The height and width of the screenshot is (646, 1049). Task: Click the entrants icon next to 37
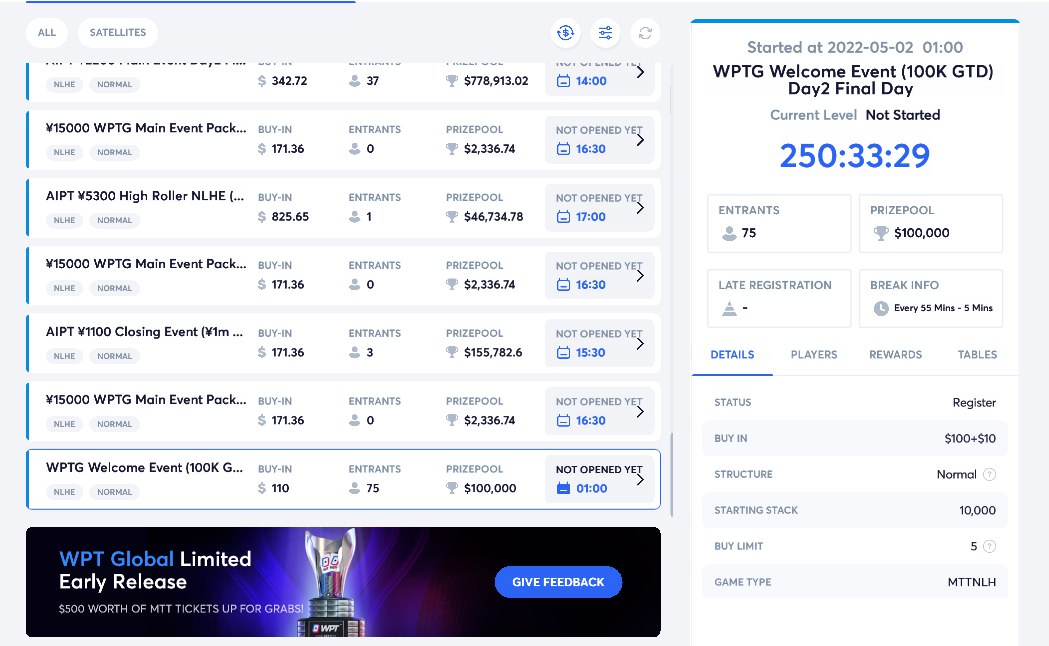click(x=355, y=81)
